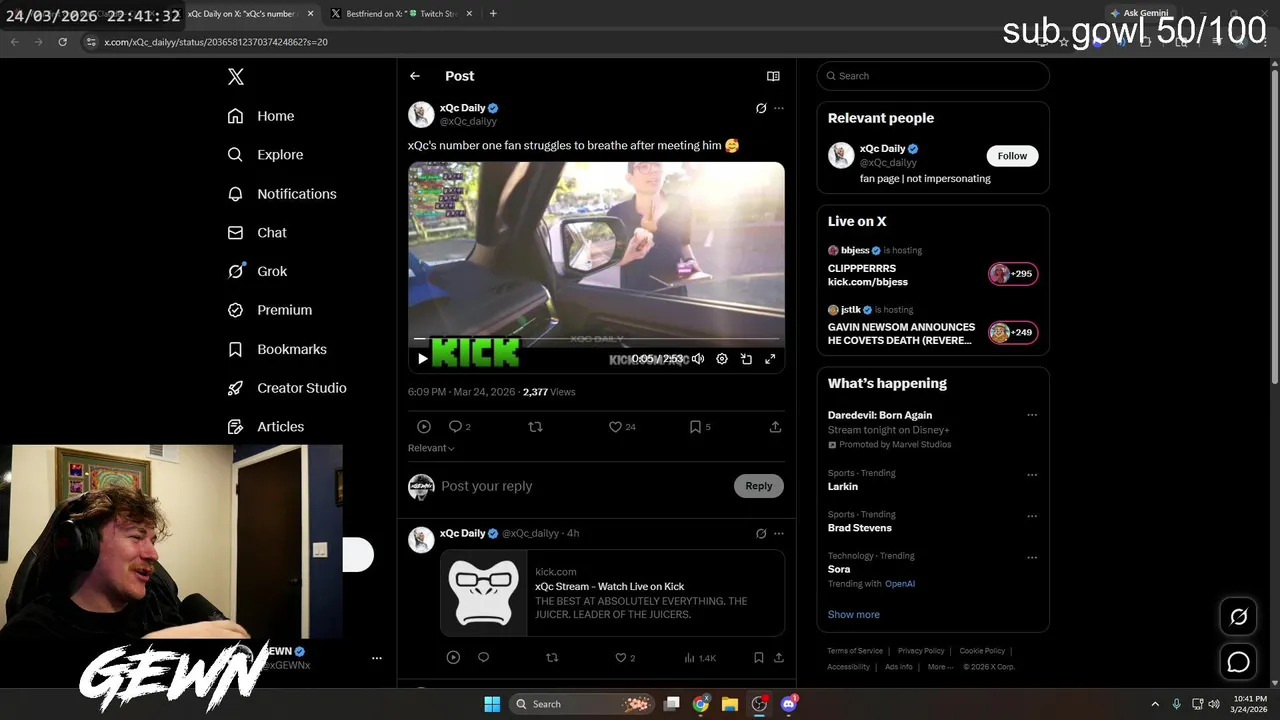Open Articles in the sidebar

pyautogui.click(x=266, y=427)
